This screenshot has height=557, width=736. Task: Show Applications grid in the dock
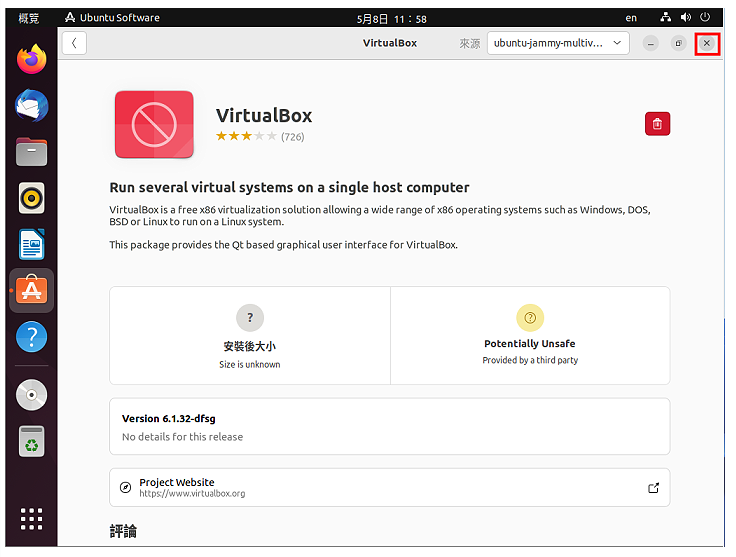(x=31, y=519)
